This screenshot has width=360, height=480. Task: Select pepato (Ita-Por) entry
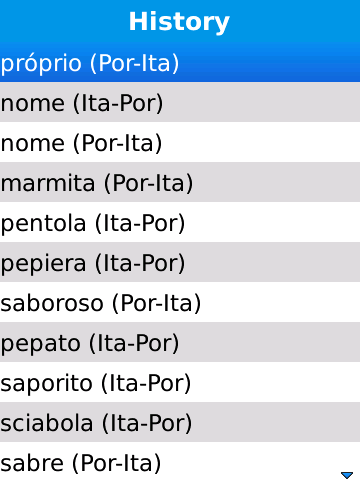point(180,342)
